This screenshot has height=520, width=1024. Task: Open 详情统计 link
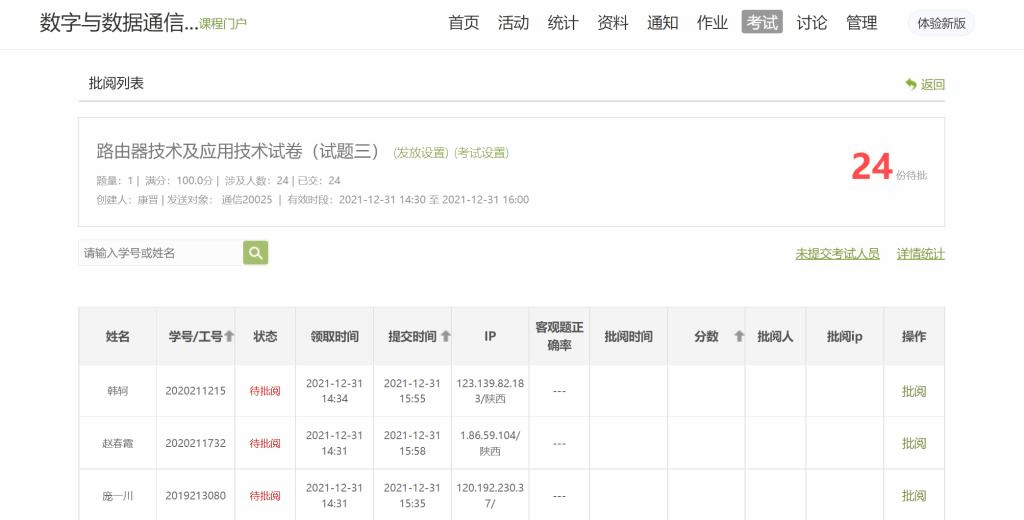[920, 254]
